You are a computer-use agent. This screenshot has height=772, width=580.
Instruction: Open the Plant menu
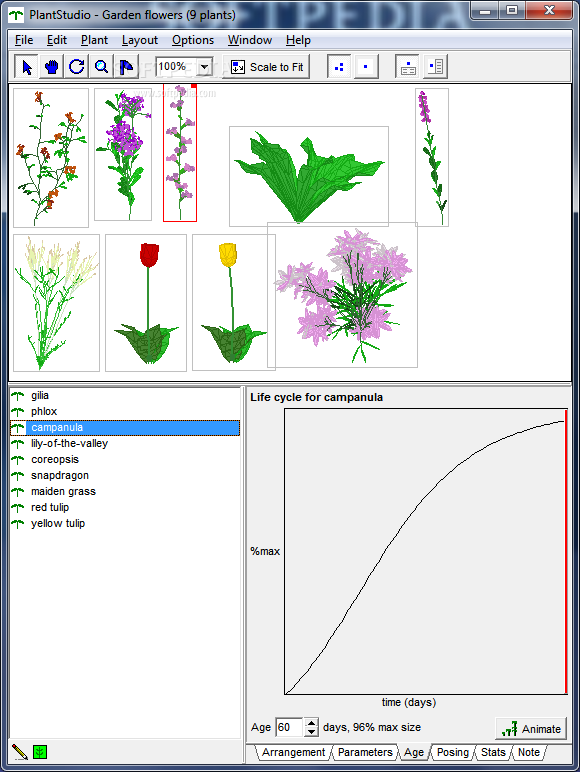point(94,40)
